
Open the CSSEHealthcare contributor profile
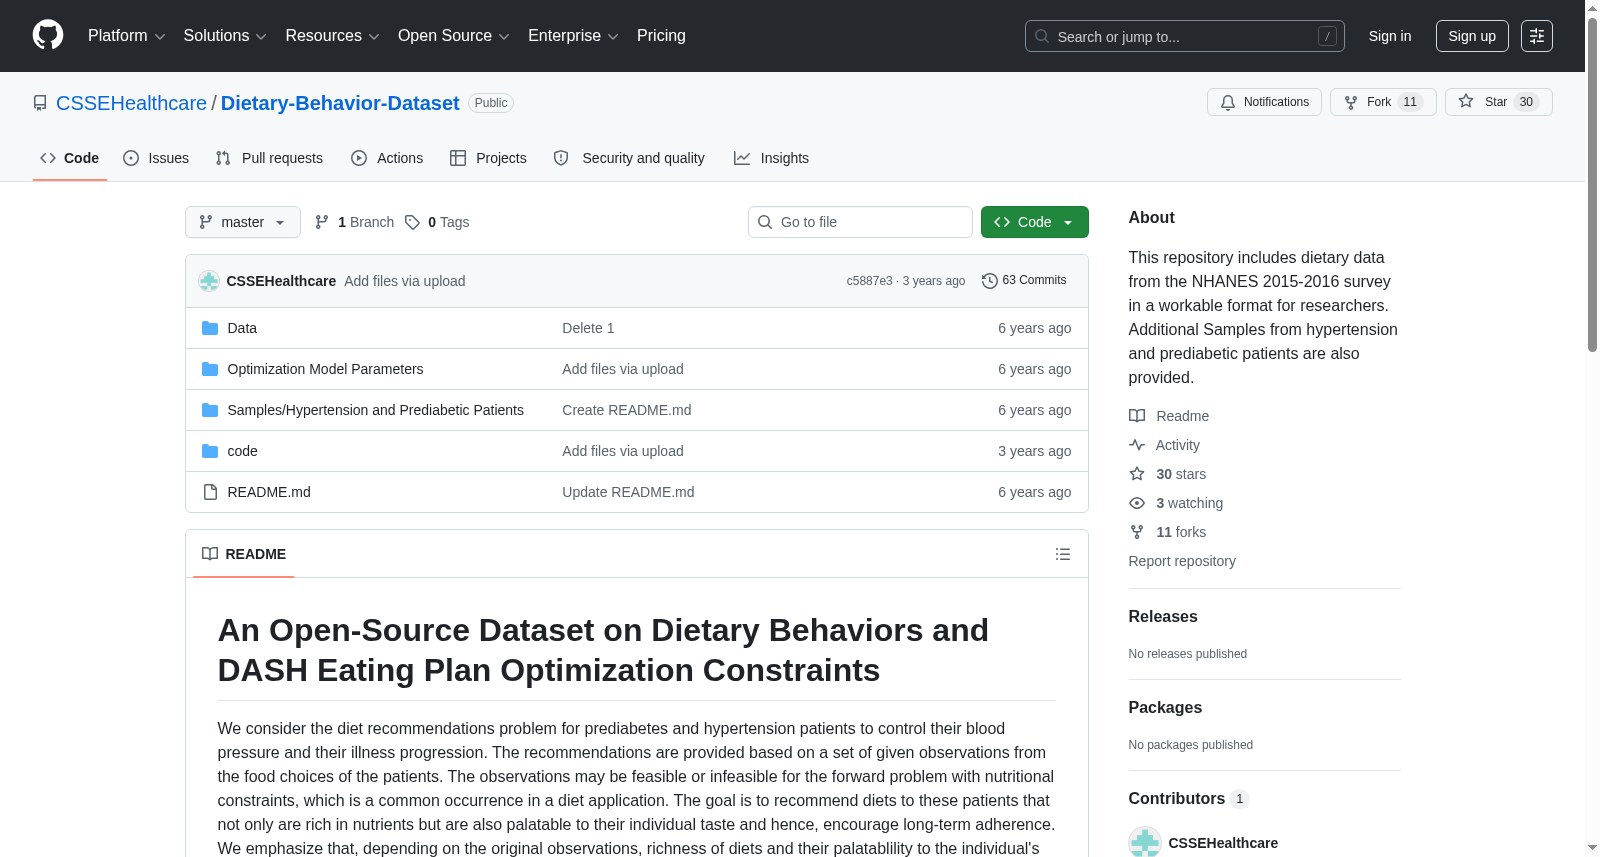tap(1223, 843)
